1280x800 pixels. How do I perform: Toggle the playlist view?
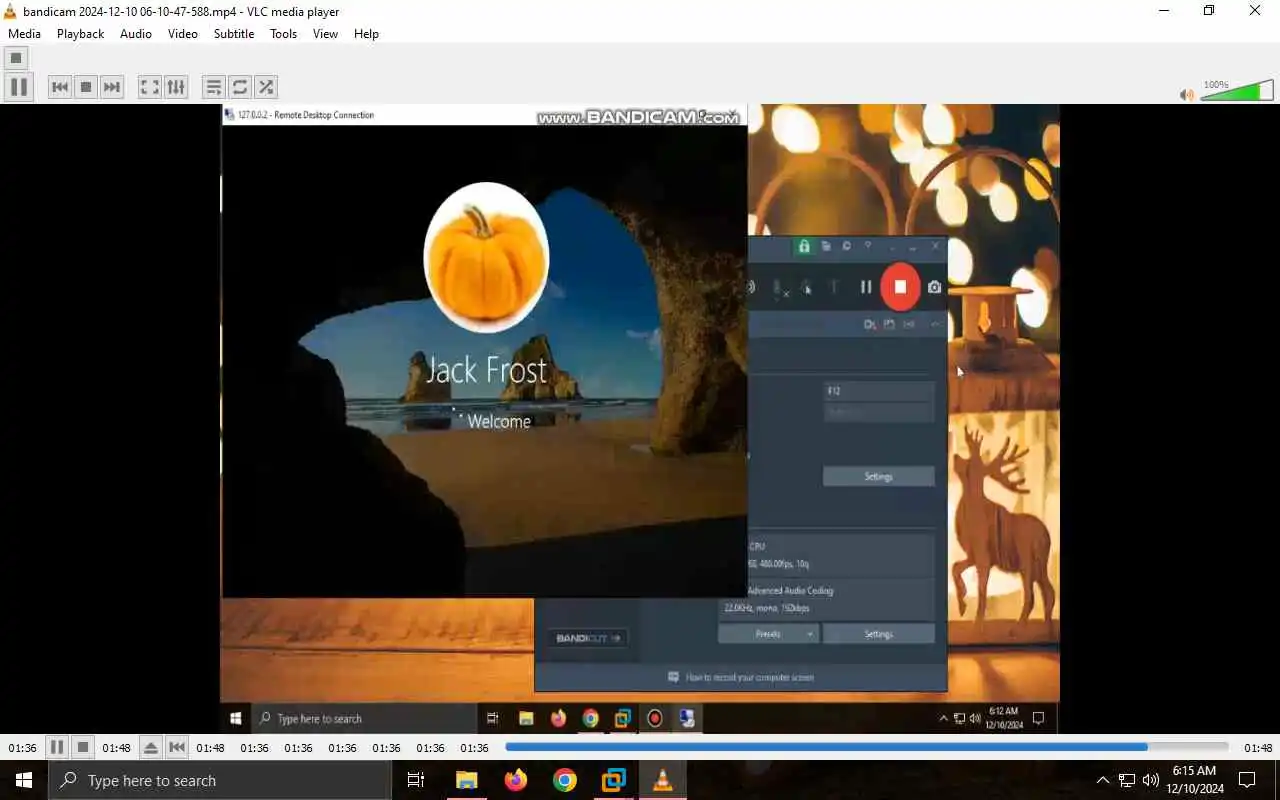(213, 87)
